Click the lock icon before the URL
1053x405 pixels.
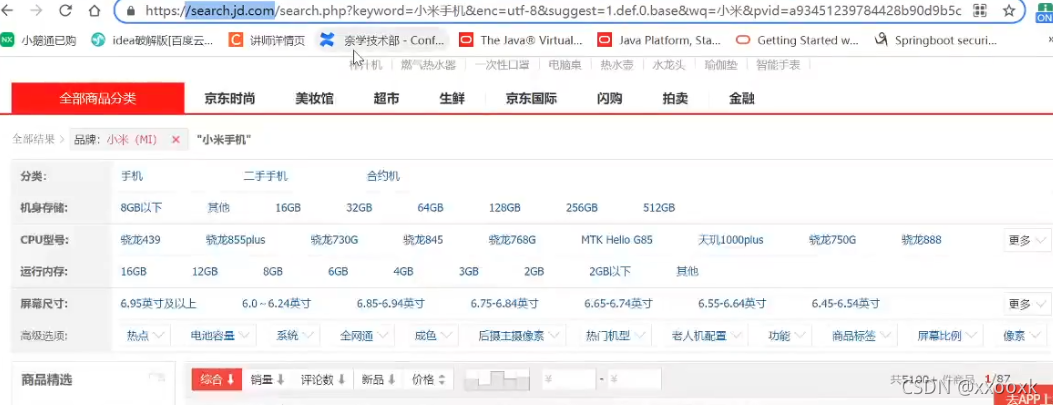click(132, 11)
